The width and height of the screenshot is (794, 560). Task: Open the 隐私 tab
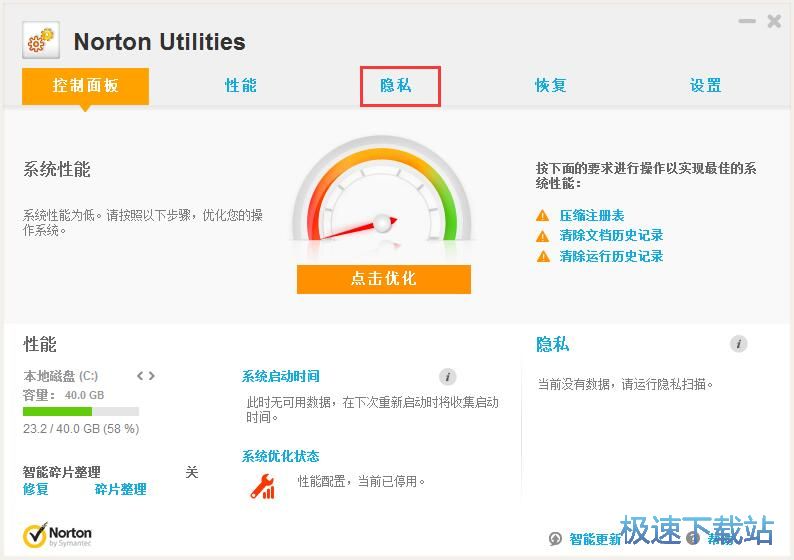tap(396, 86)
